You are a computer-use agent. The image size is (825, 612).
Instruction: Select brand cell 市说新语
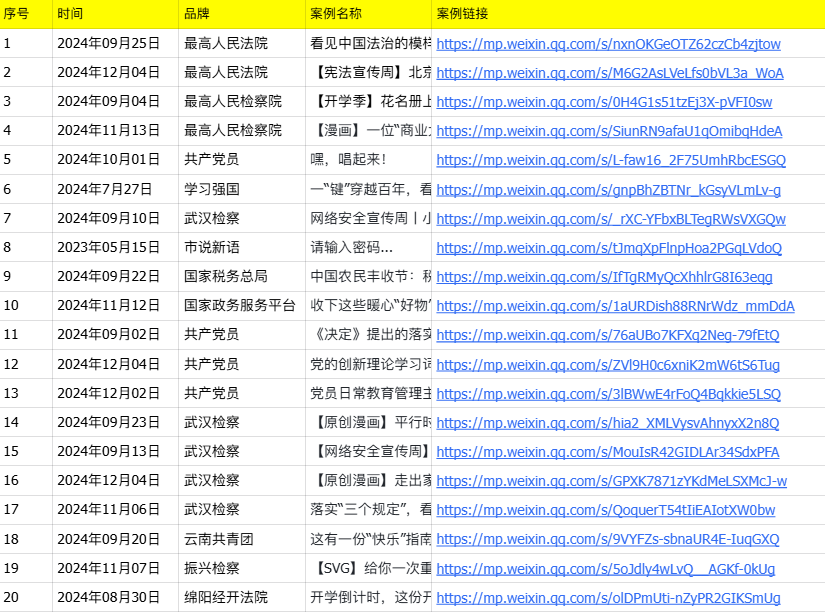[x=242, y=247]
